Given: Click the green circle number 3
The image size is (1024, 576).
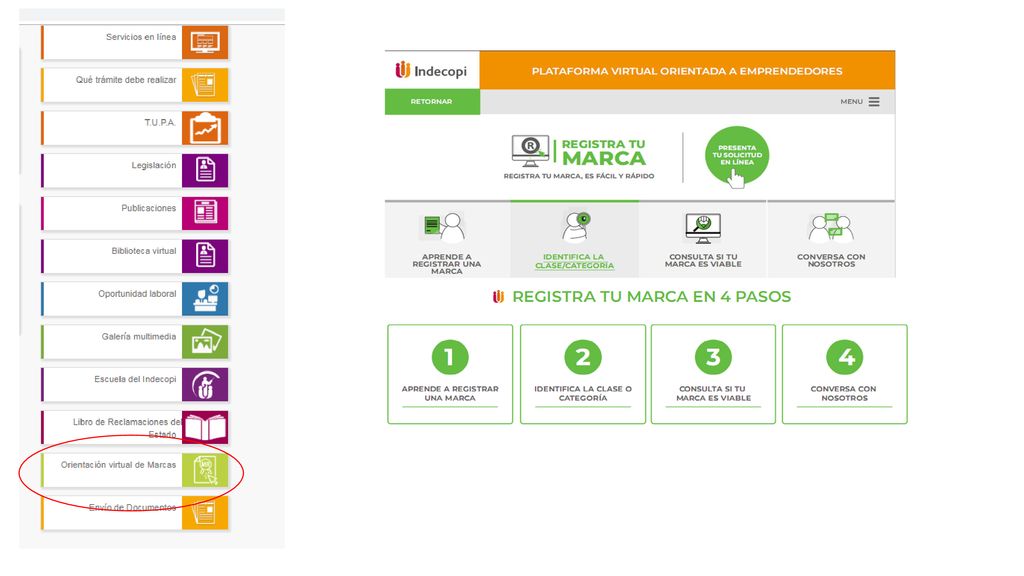Looking at the screenshot, I should coord(713,357).
